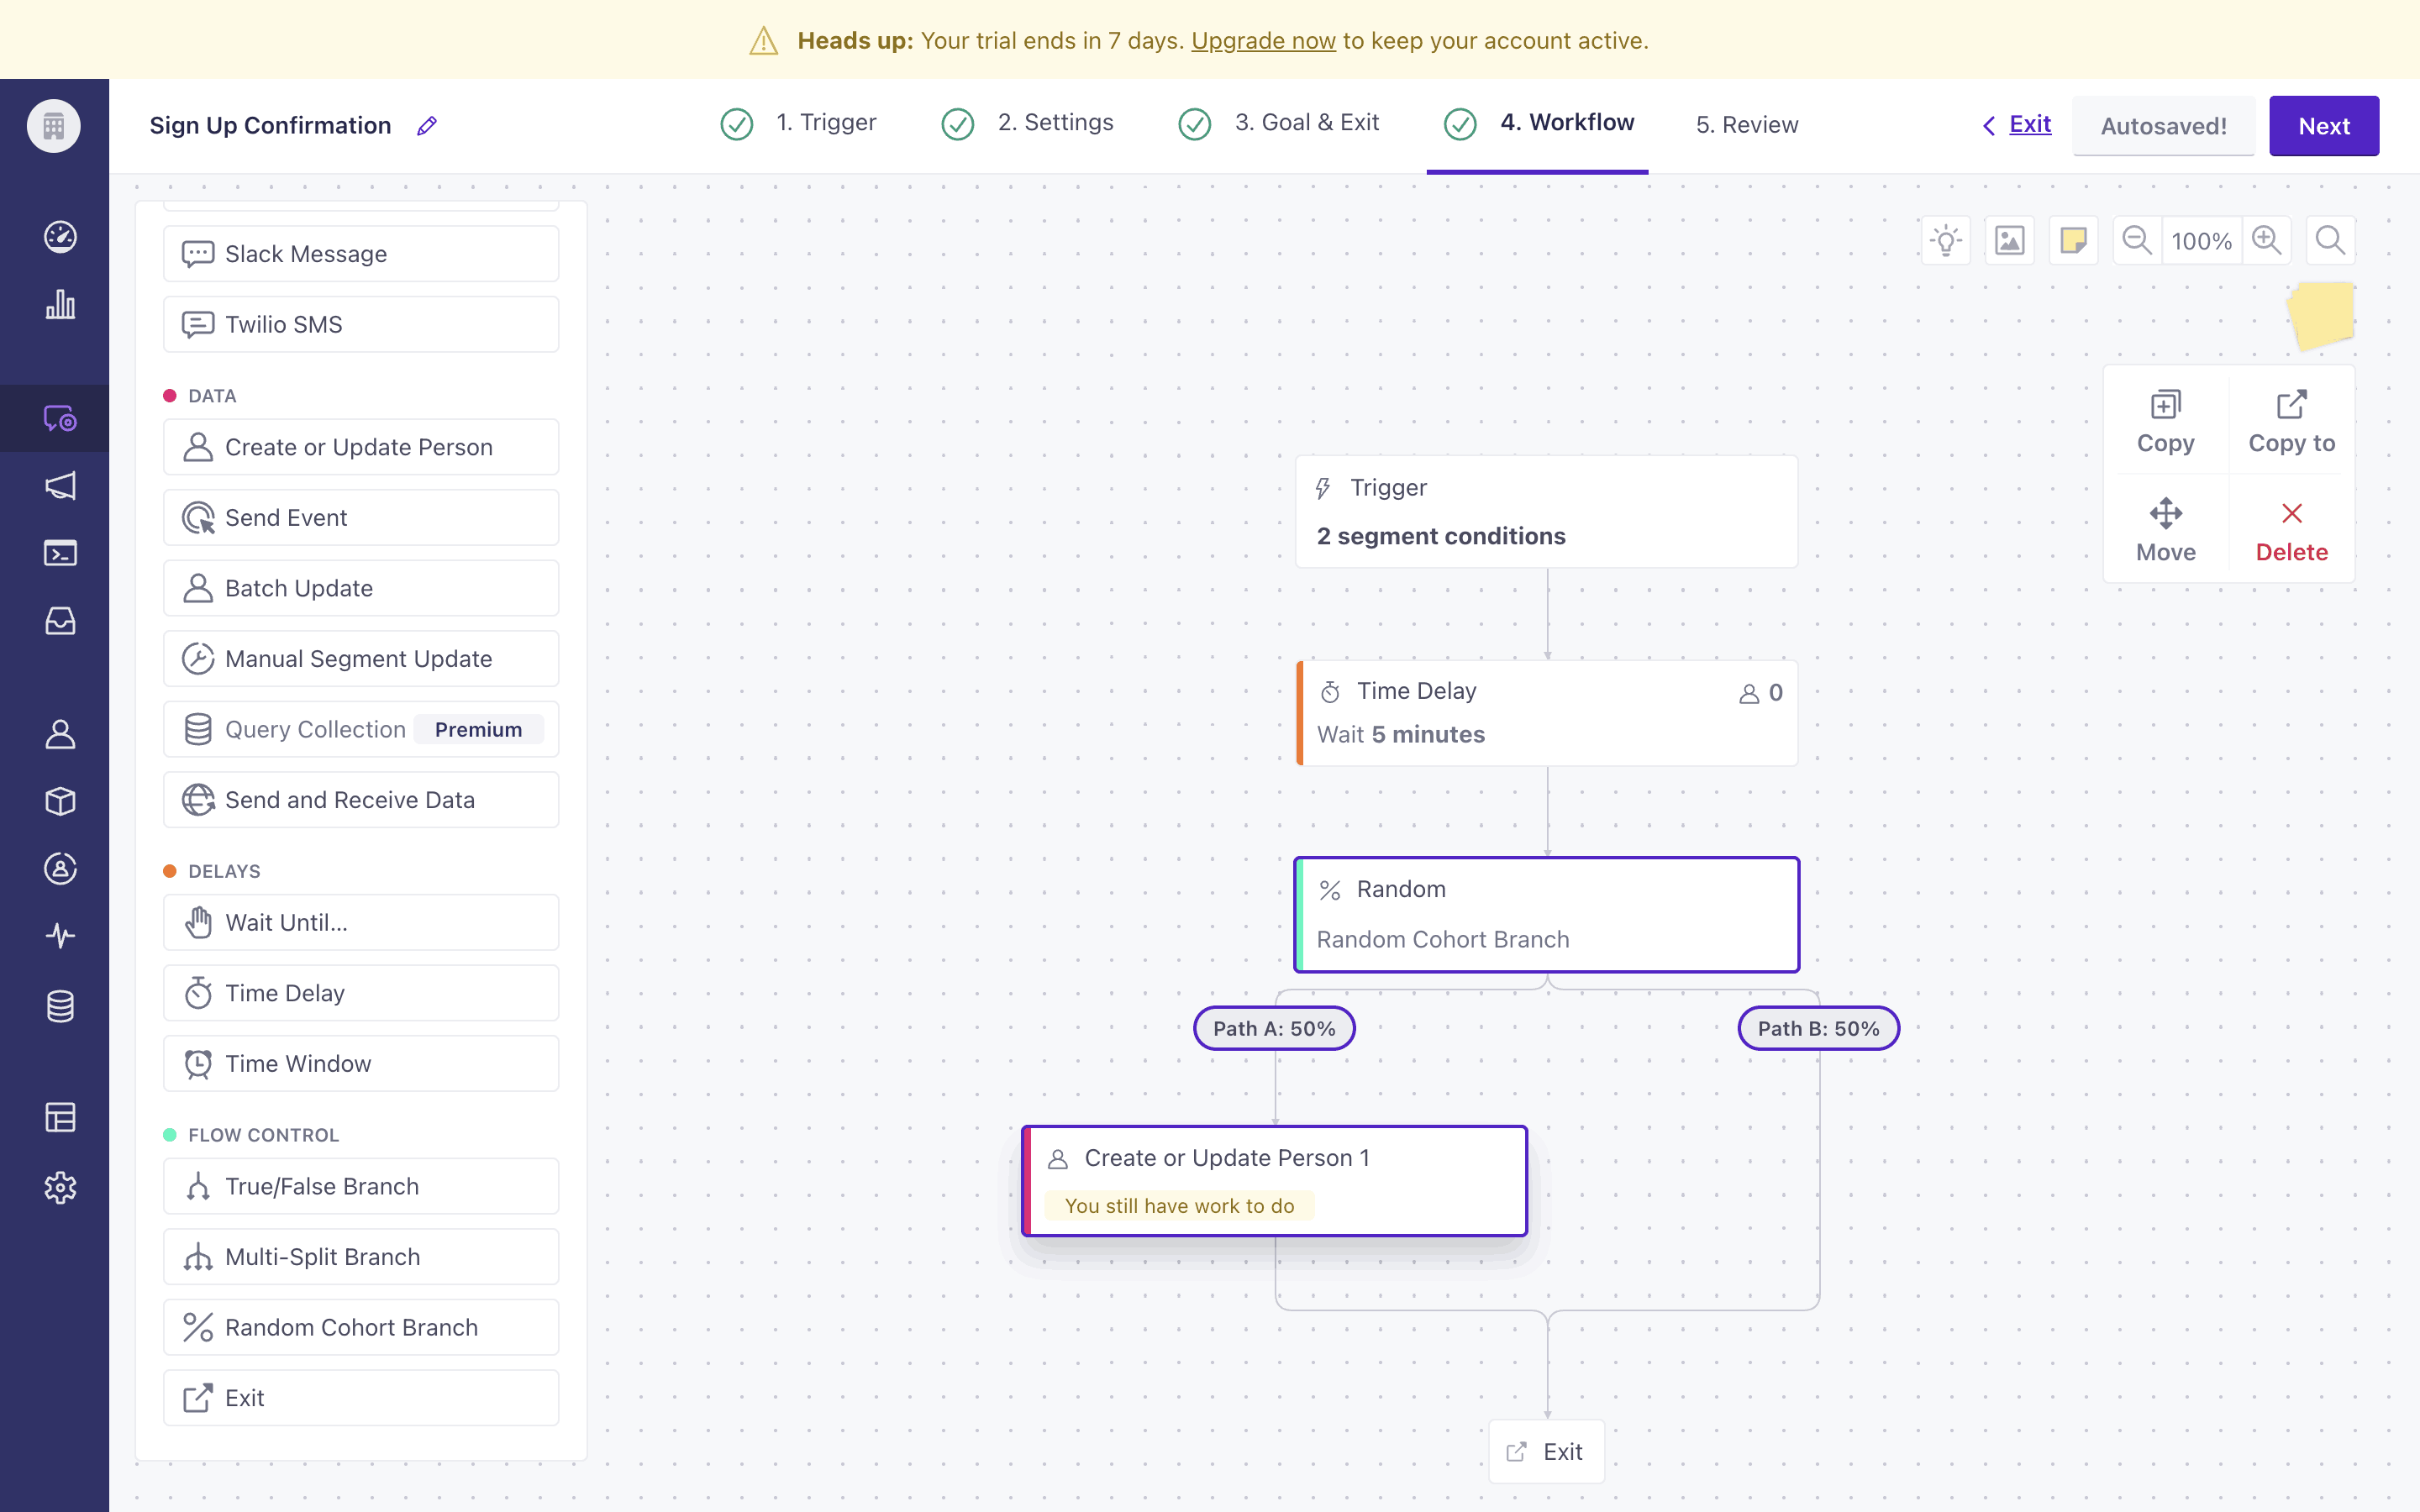Viewport: 2420px width, 1512px height.
Task: Open the Time Delay node on canvas
Action: tap(1546, 712)
